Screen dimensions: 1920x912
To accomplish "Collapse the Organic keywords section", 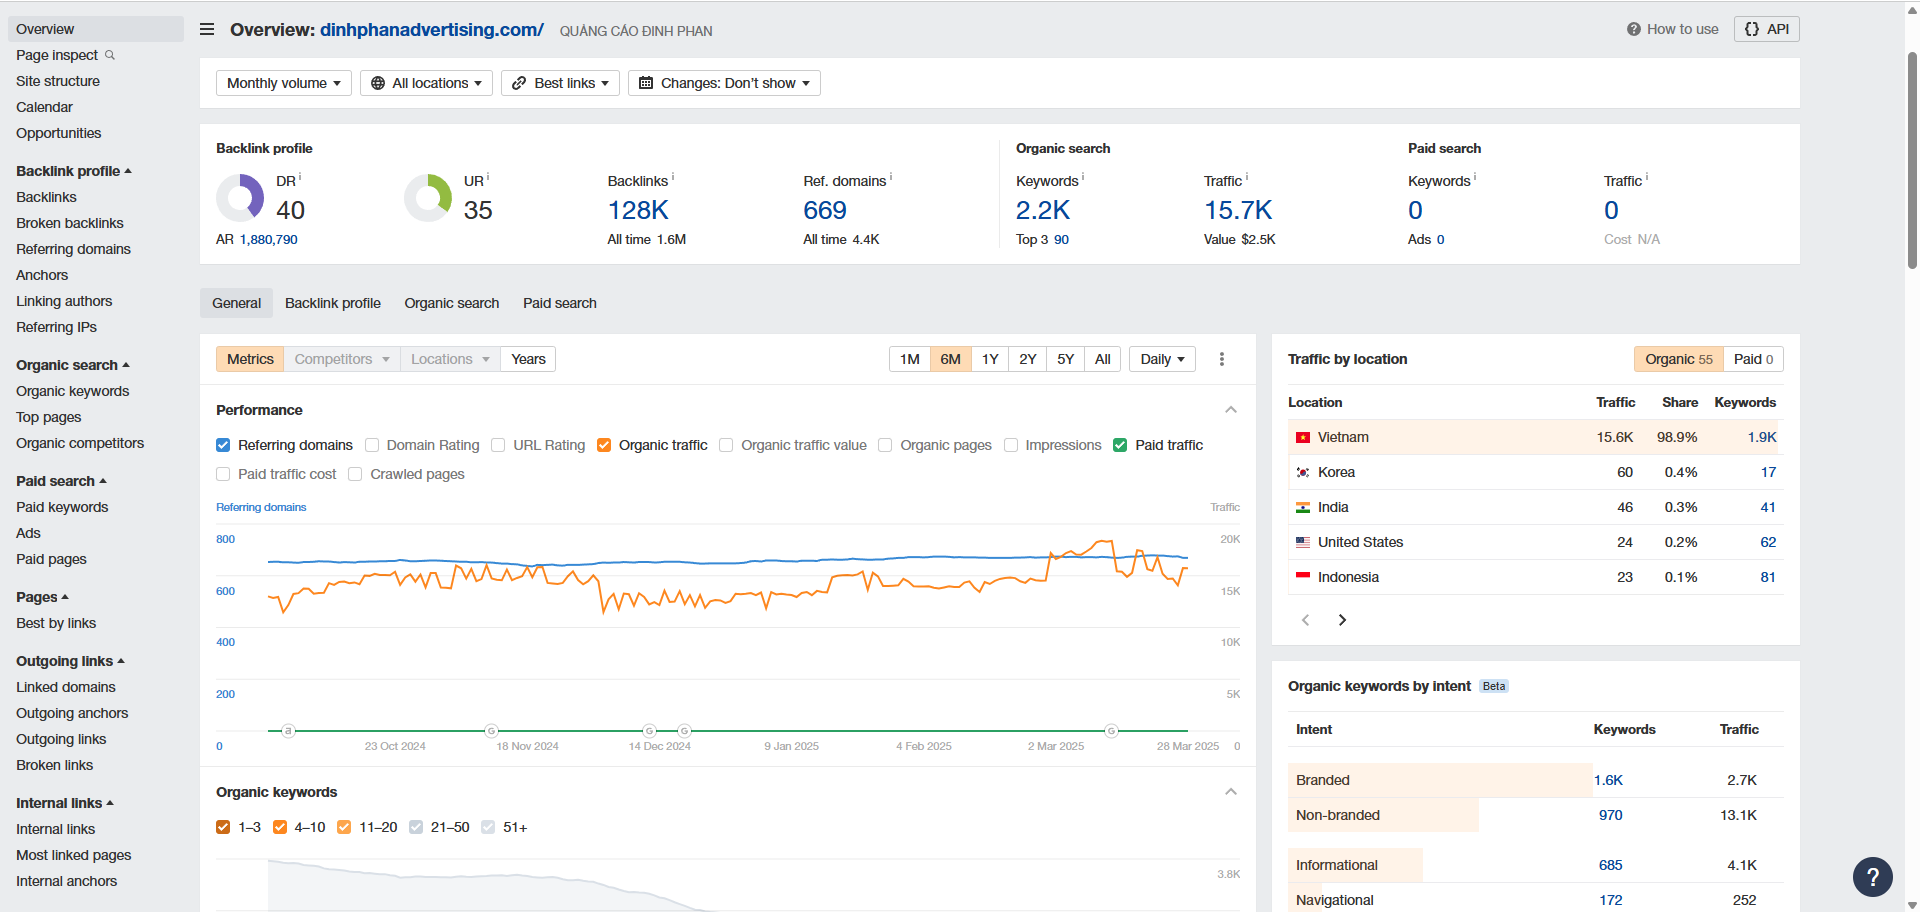I will [x=1231, y=792].
